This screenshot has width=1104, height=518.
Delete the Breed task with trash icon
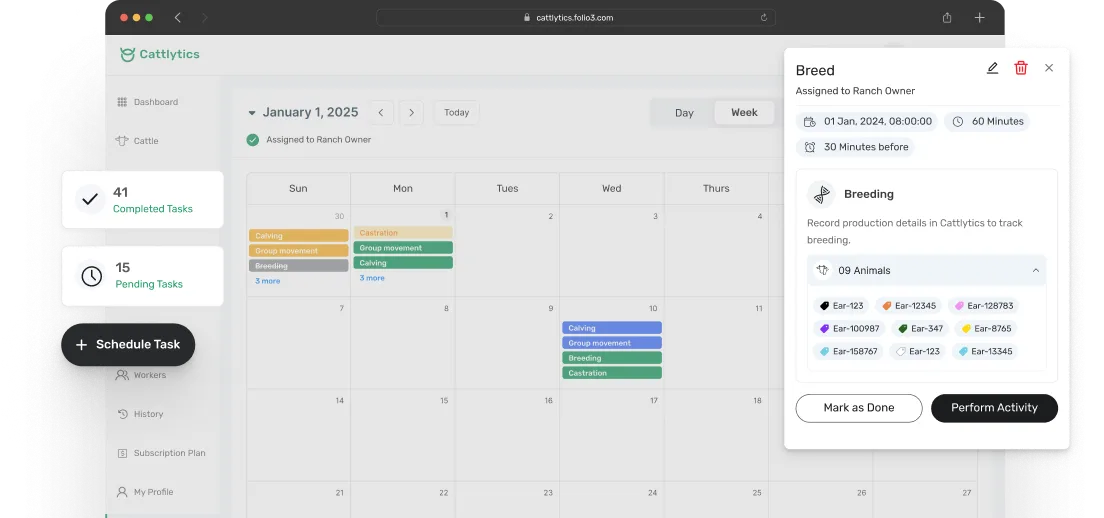[1021, 68]
